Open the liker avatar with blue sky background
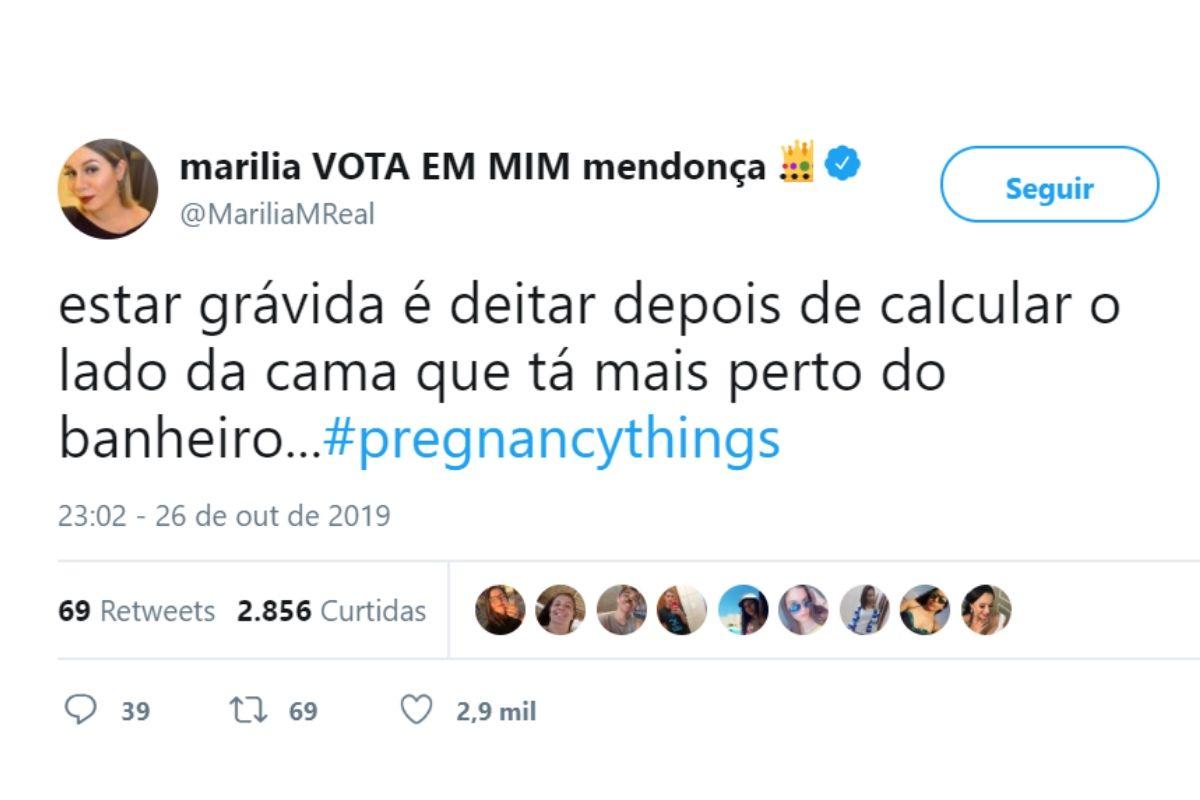Screen dimensions: 1200x800 coord(743,610)
